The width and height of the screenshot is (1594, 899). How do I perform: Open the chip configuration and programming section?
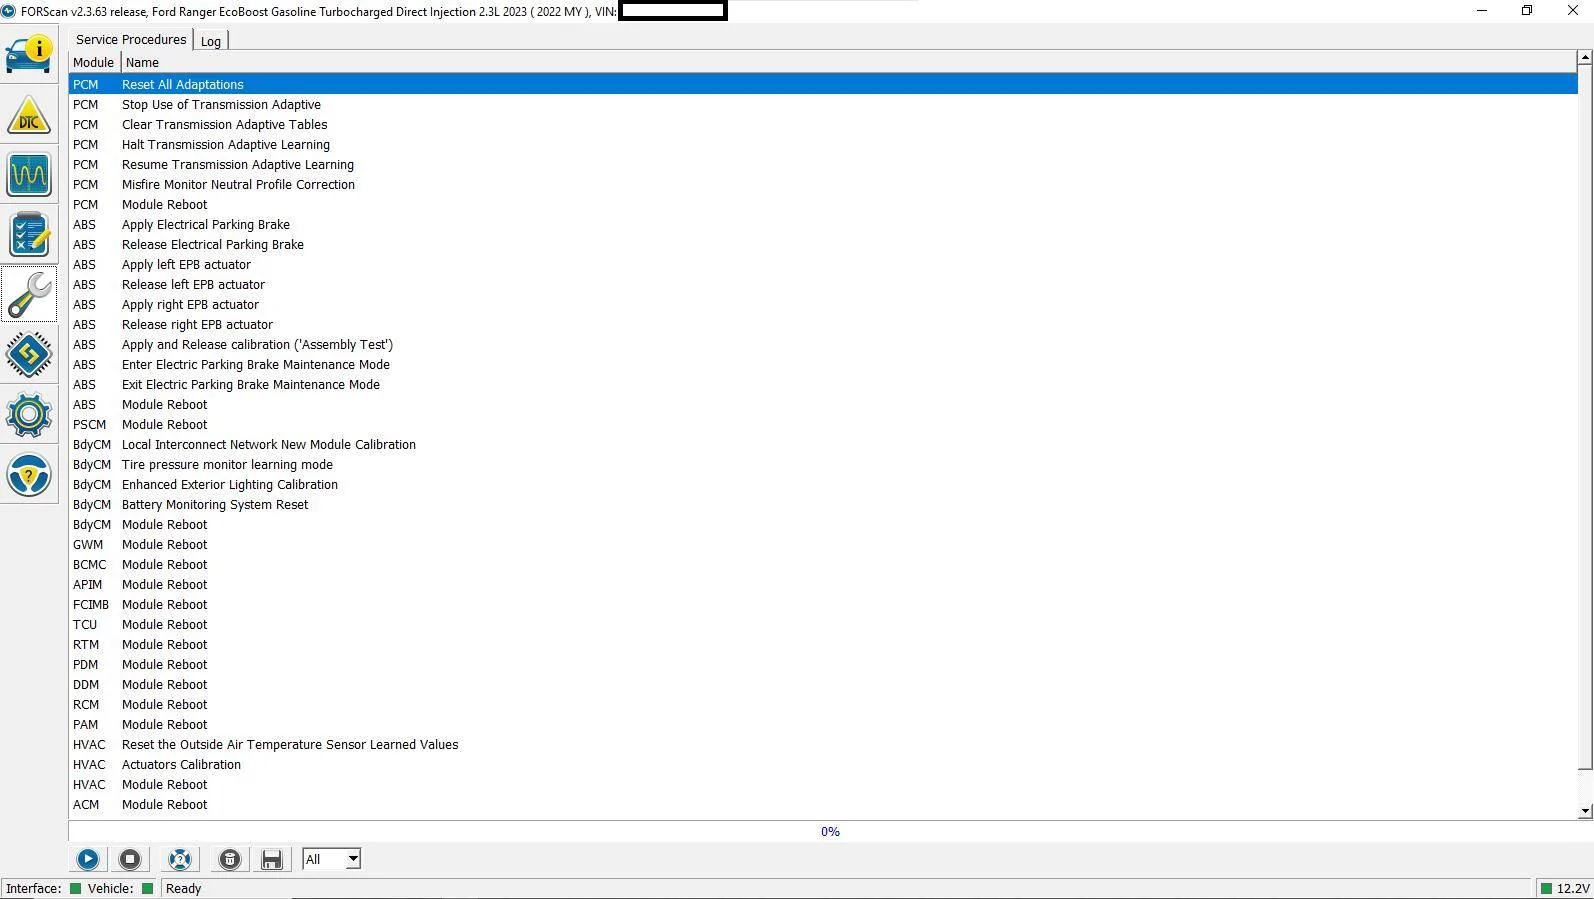pyautogui.click(x=28, y=355)
